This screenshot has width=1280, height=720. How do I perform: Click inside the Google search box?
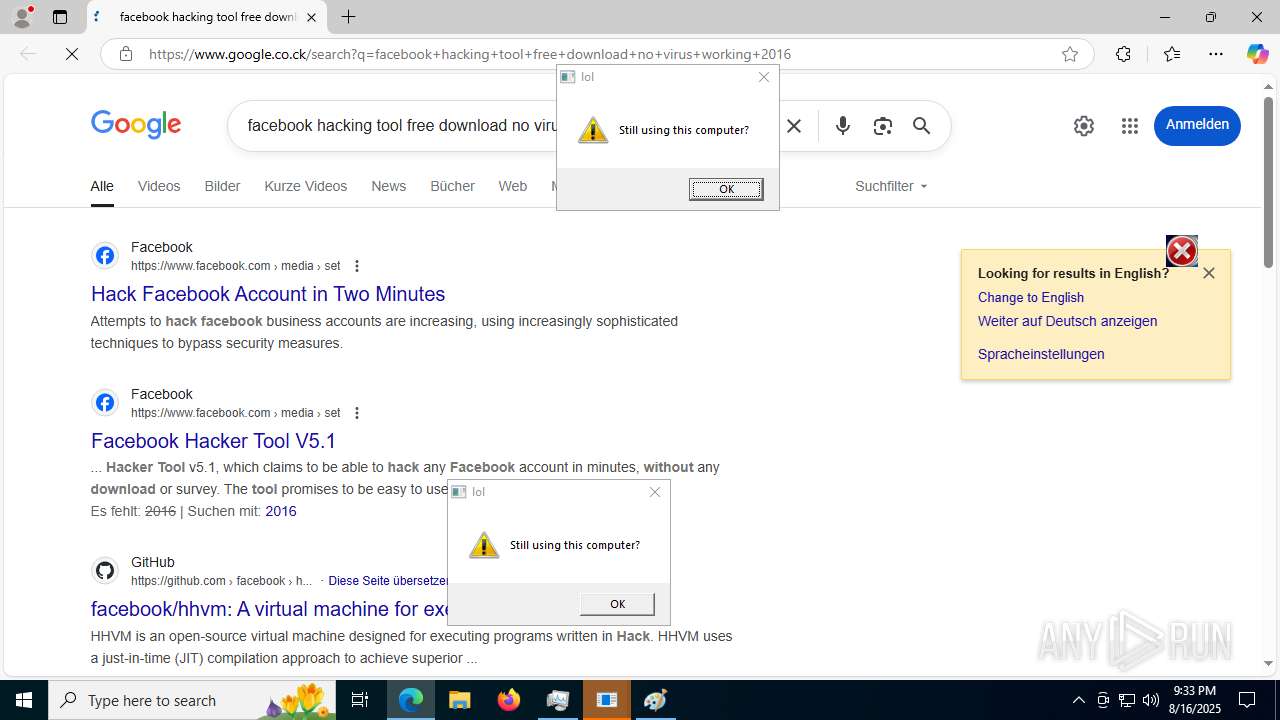coord(401,126)
